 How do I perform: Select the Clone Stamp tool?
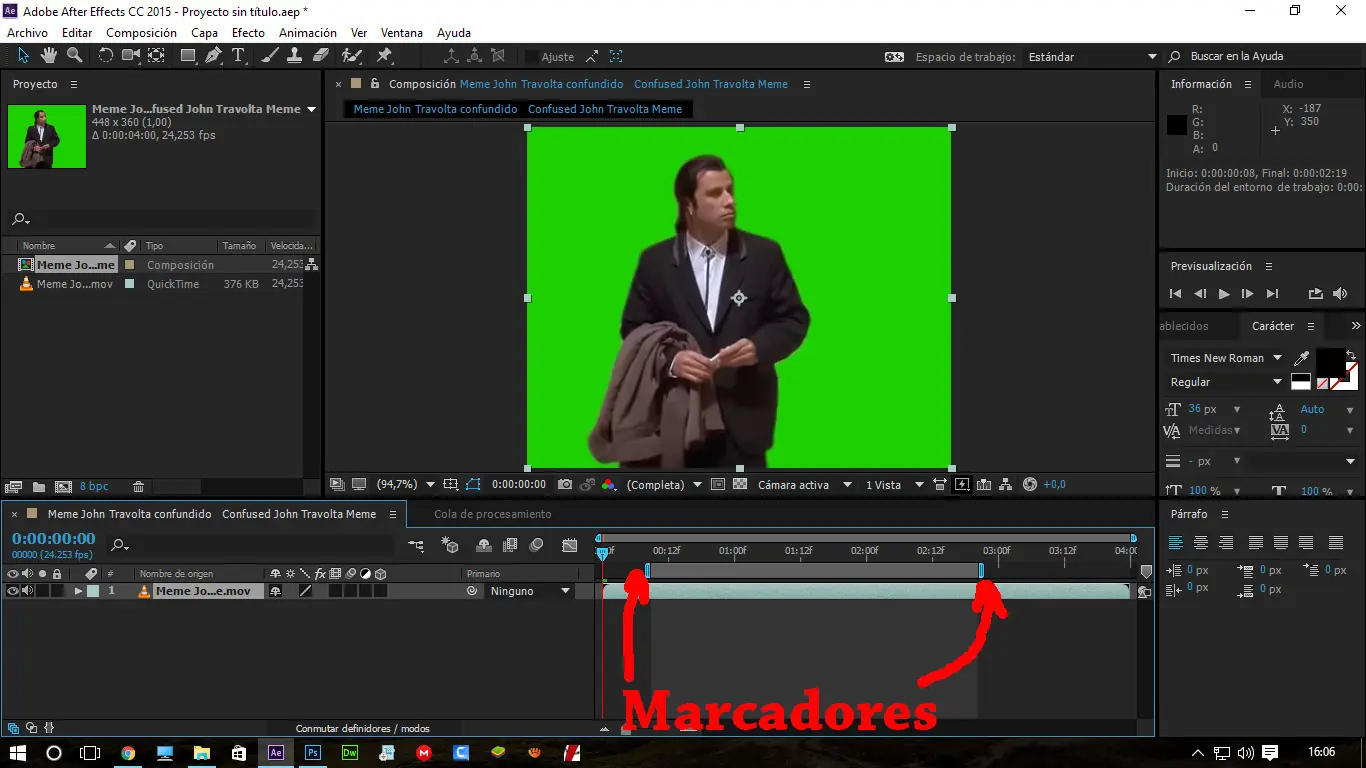point(295,56)
